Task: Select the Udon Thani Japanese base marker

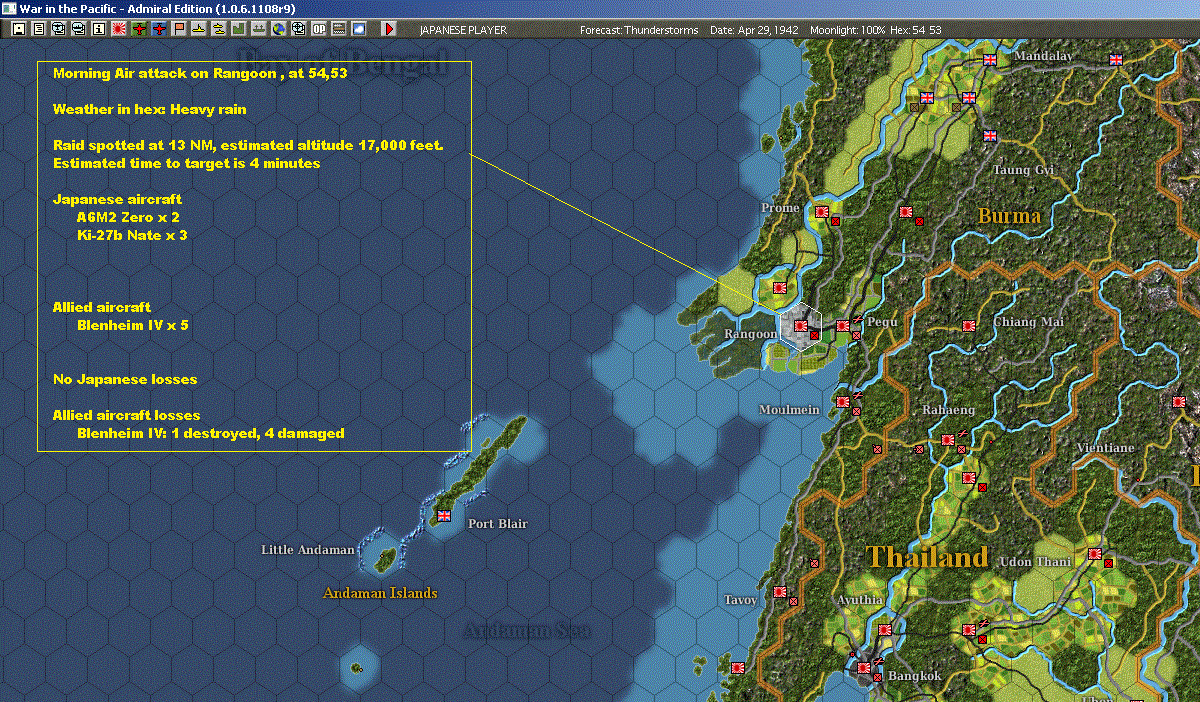Action: click(x=1095, y=553)
